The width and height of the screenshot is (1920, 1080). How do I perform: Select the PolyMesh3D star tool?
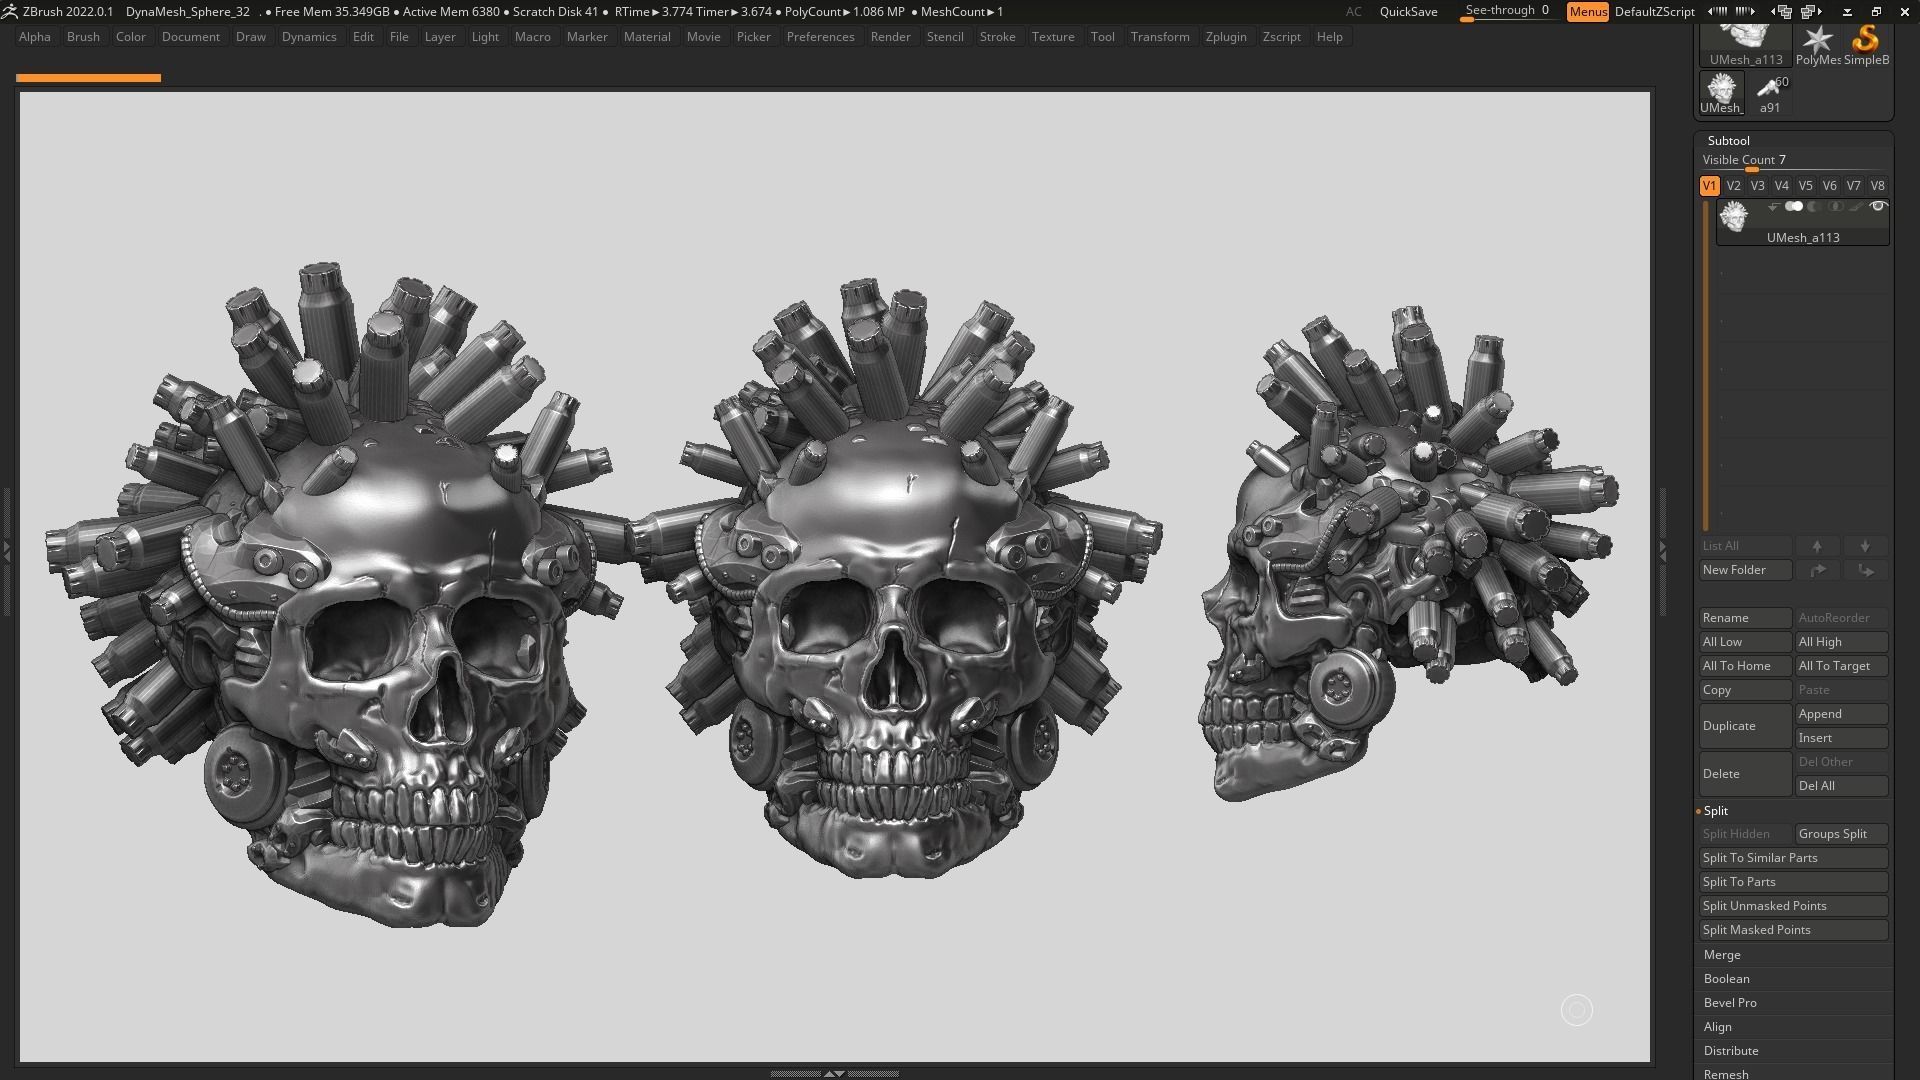click(x=1817, y=40)
